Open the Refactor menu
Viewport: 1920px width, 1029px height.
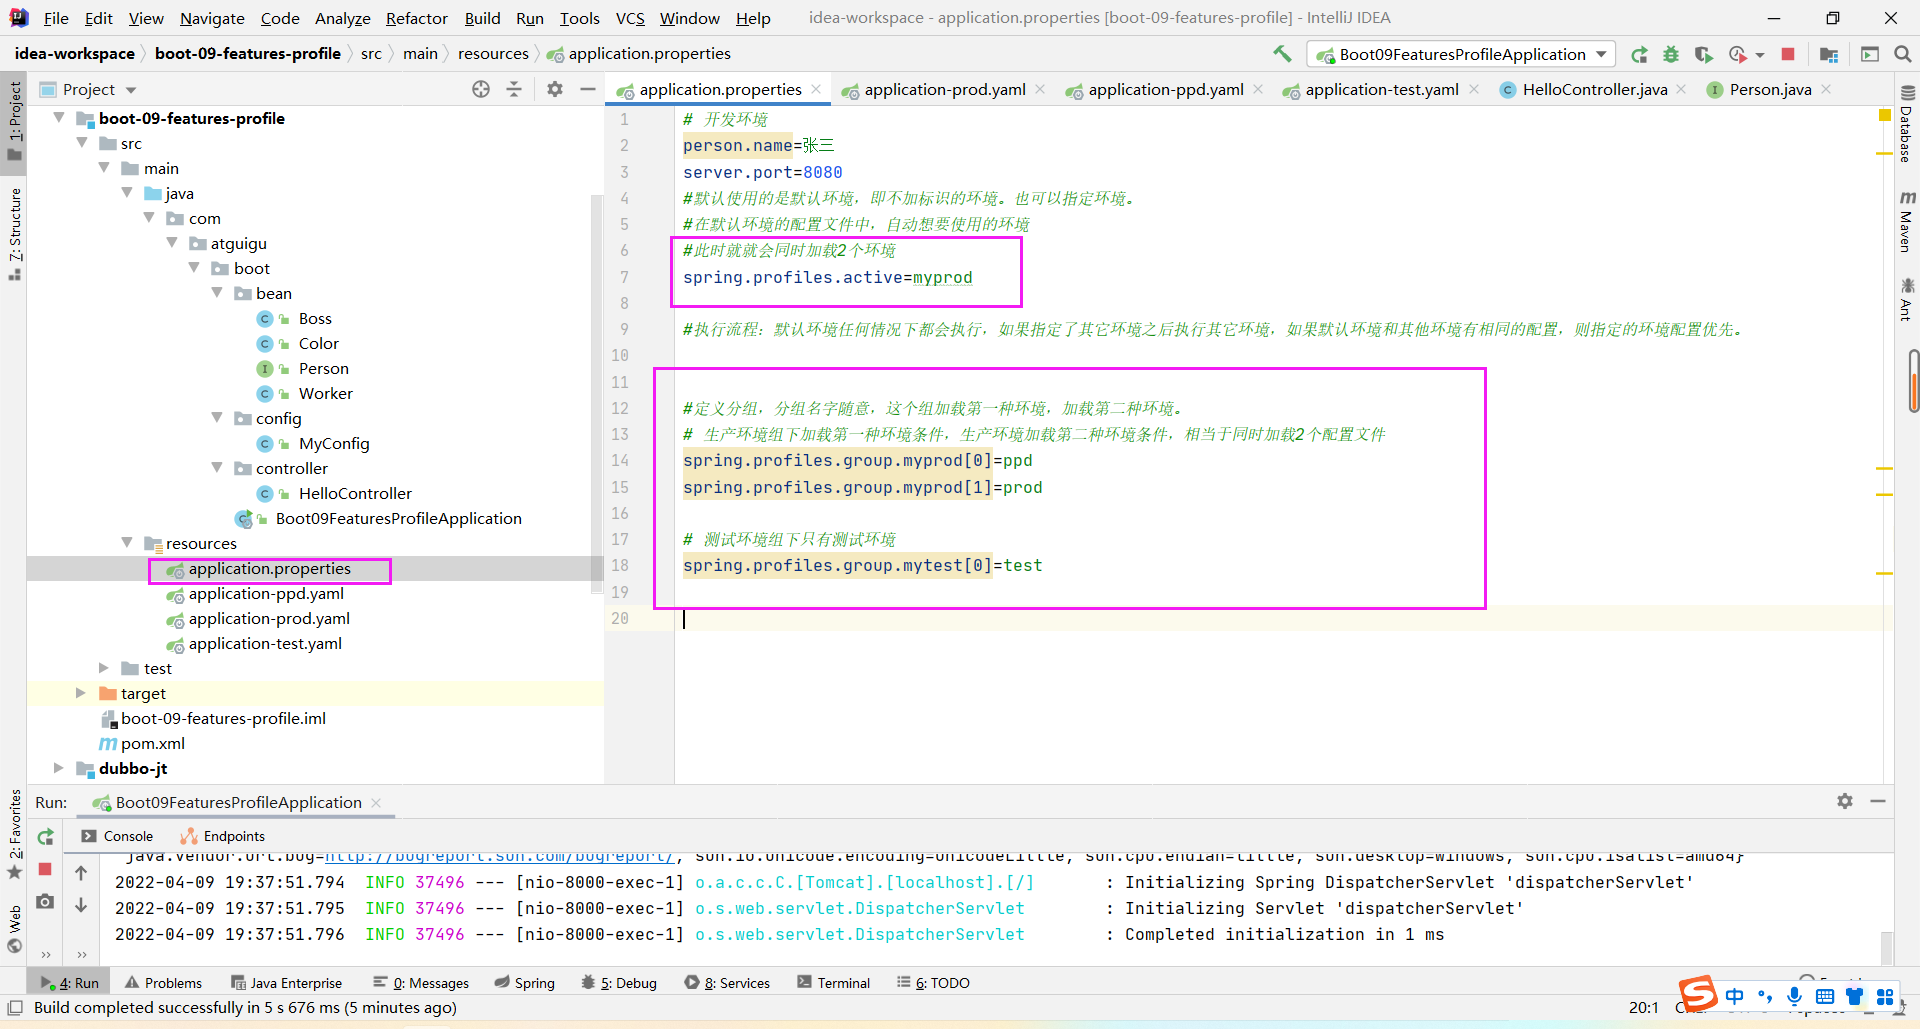pos(416,18)
